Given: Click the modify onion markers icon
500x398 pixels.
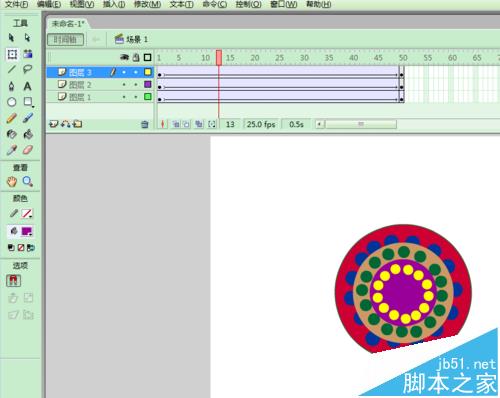Looking at the screenshot, I should pyautogui.click(x=212, y=124).
